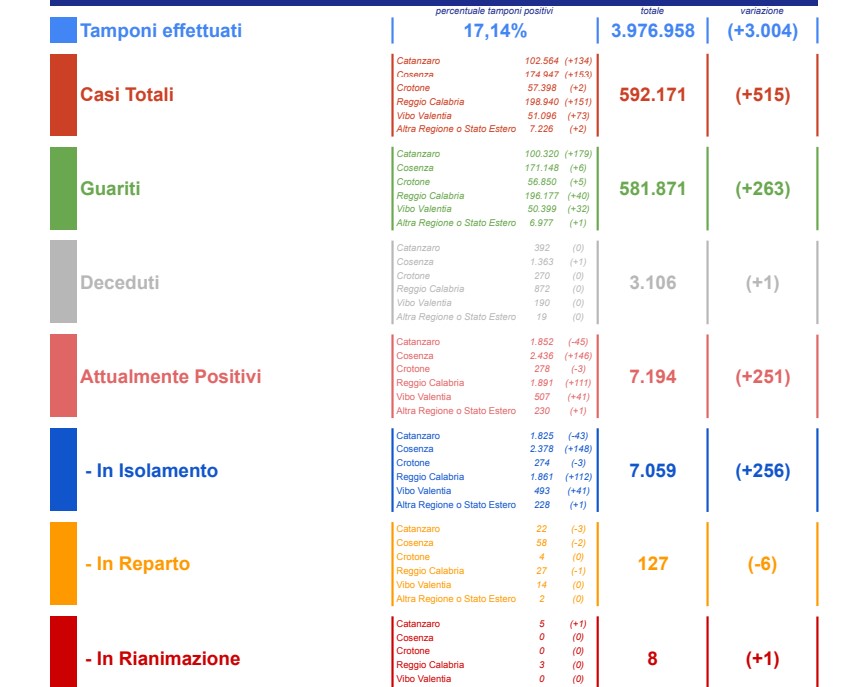Viewport: 868px width, 687px height.
Task: Click the orange block beside In Reparto
Action: point(63,564)
